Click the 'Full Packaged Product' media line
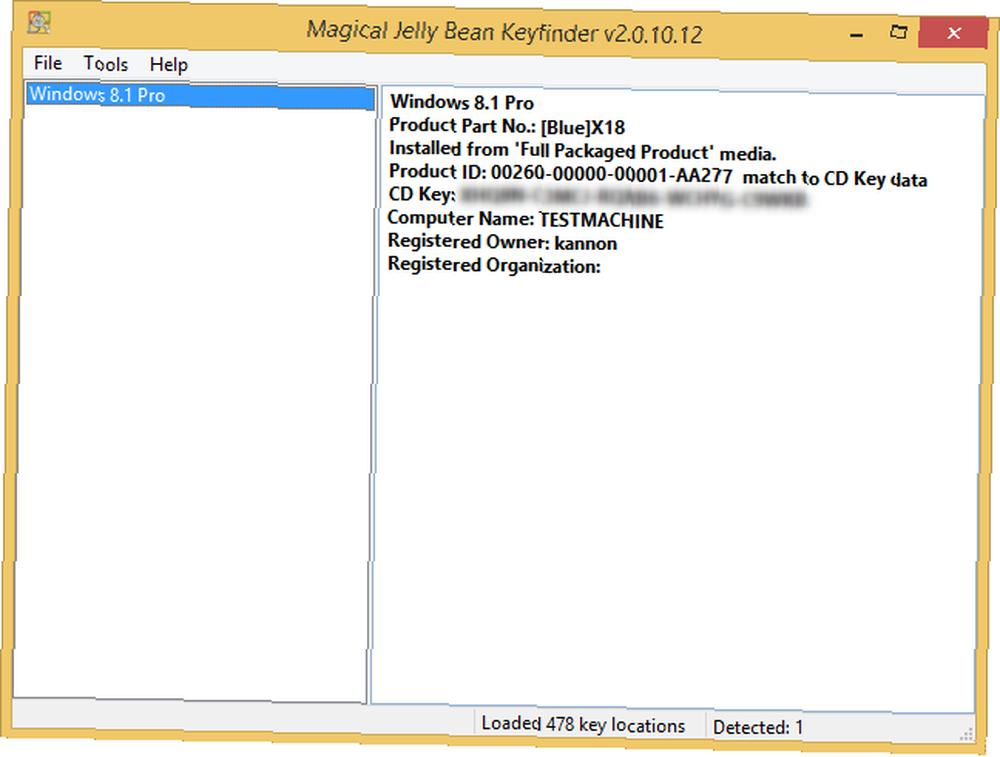 pyautogui.click(x=582, y=151)
